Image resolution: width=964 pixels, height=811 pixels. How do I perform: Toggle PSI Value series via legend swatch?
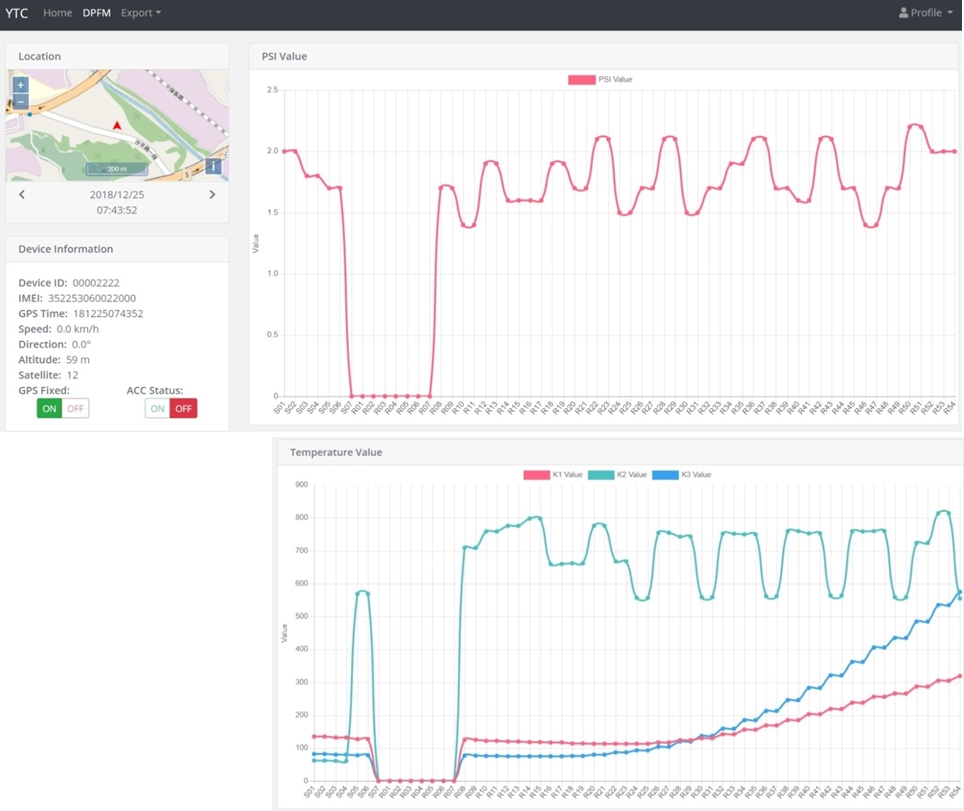click(581, 79)
